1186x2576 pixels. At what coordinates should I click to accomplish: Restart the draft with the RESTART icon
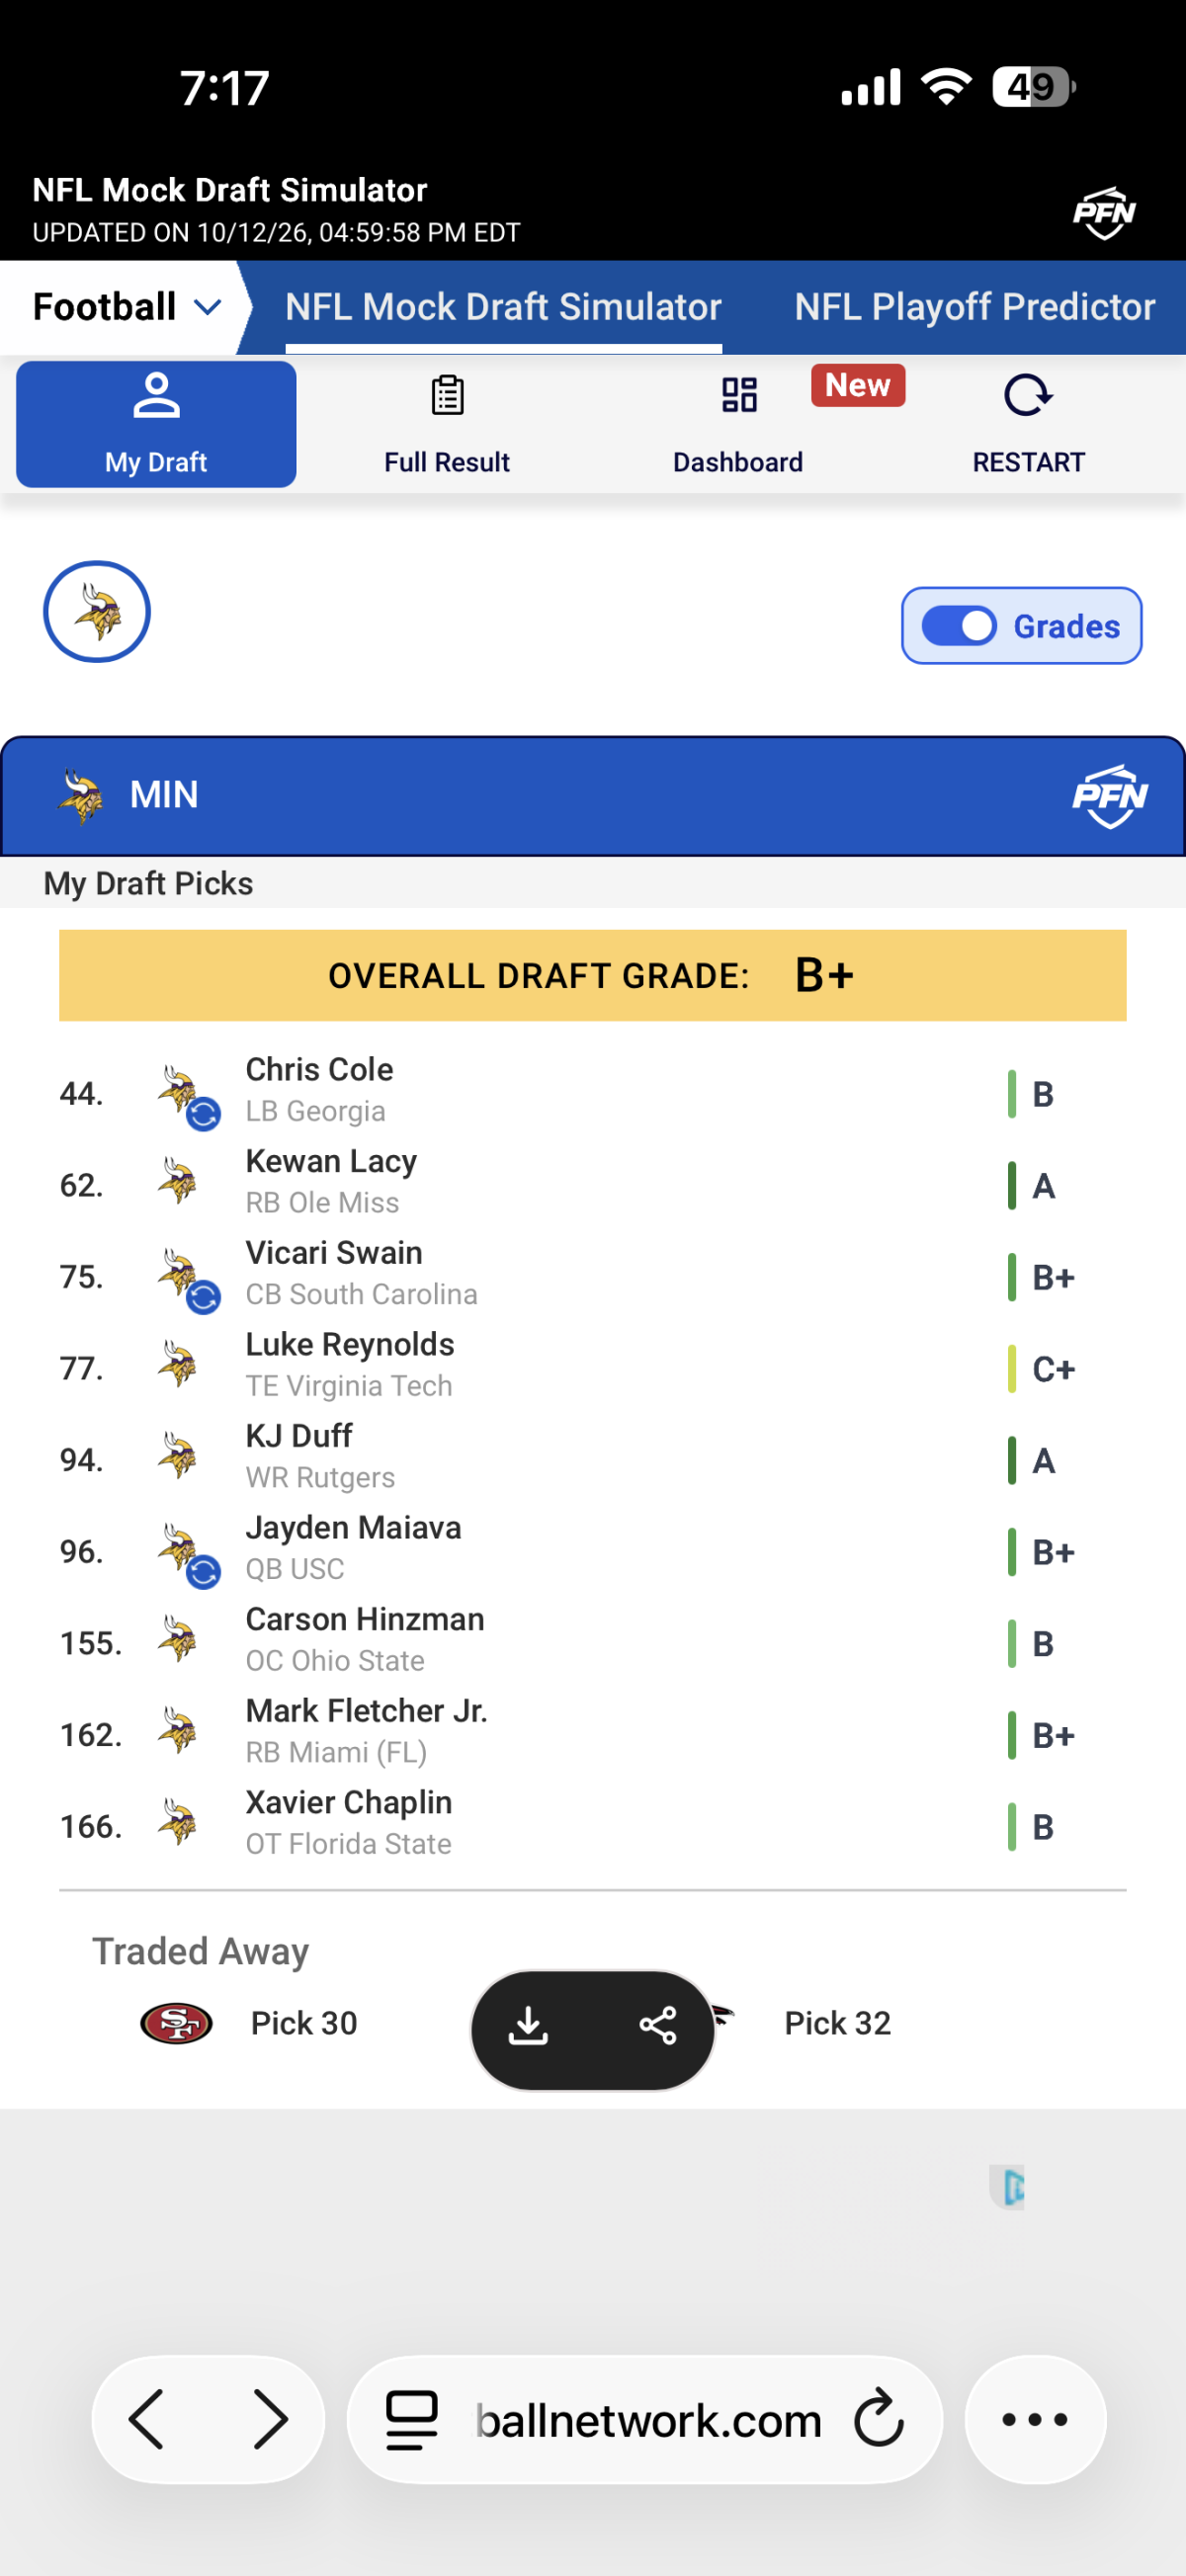point(1028,396)
